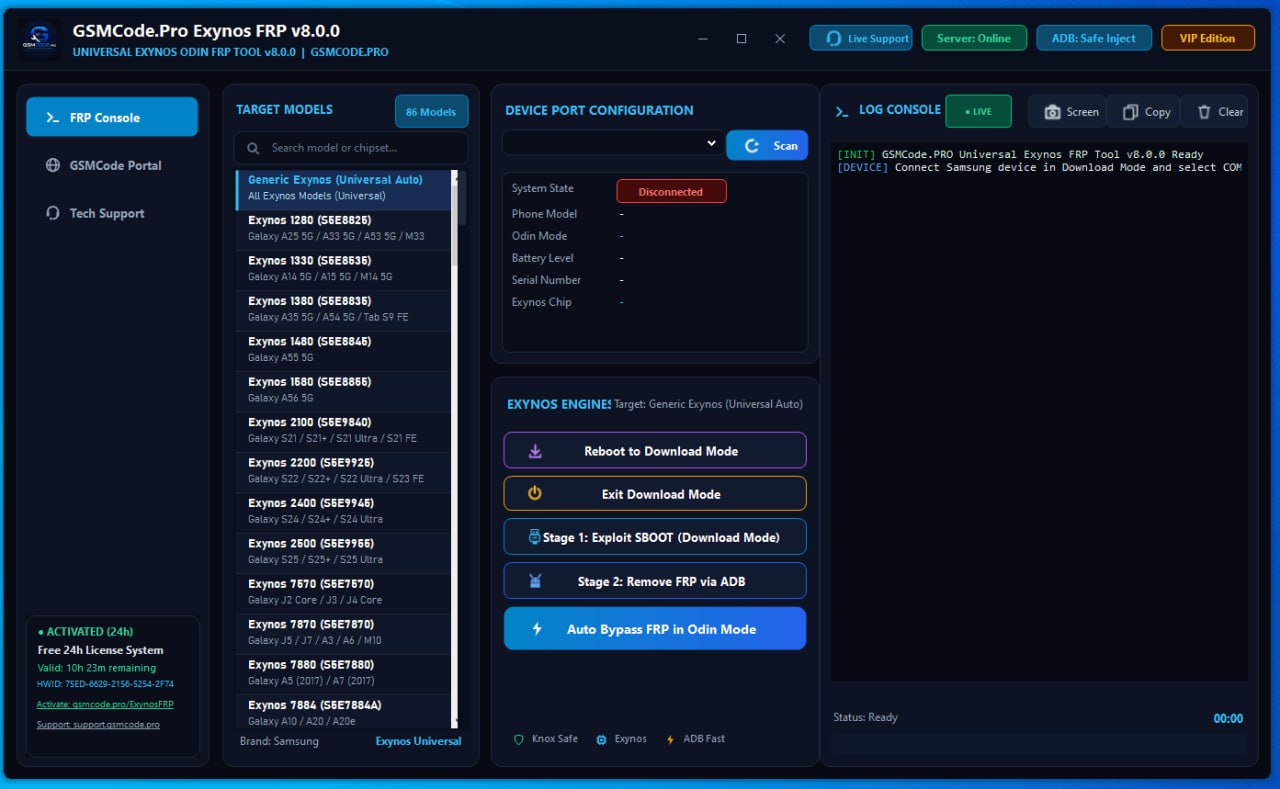Click the Exynos Universal label
Image resolution: width=1280 pixels, height=789 pixels.
[418, 741]
